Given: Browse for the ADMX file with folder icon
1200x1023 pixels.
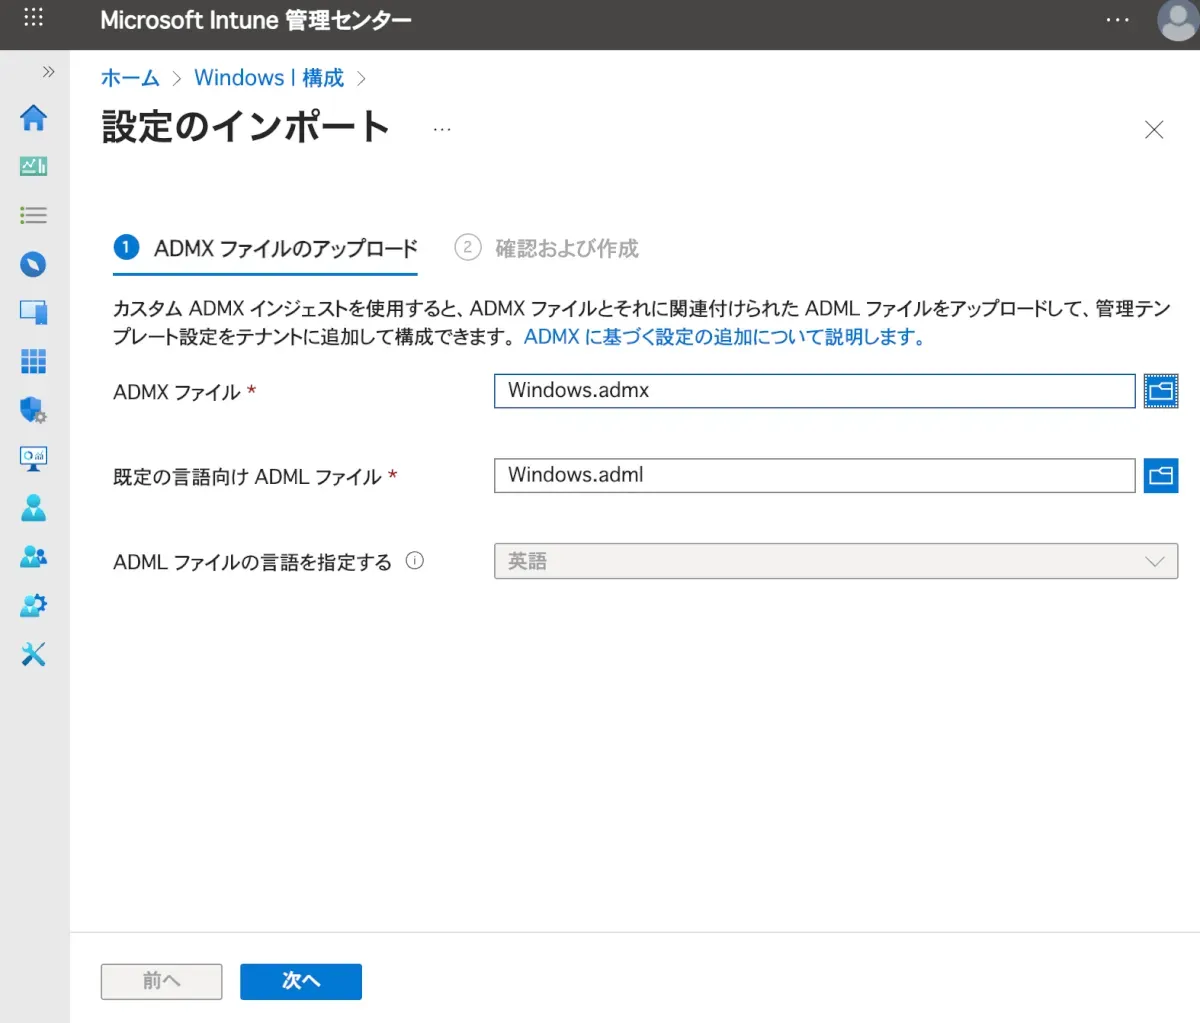Looking at the screenshot, I should [x=1160, y=391].
